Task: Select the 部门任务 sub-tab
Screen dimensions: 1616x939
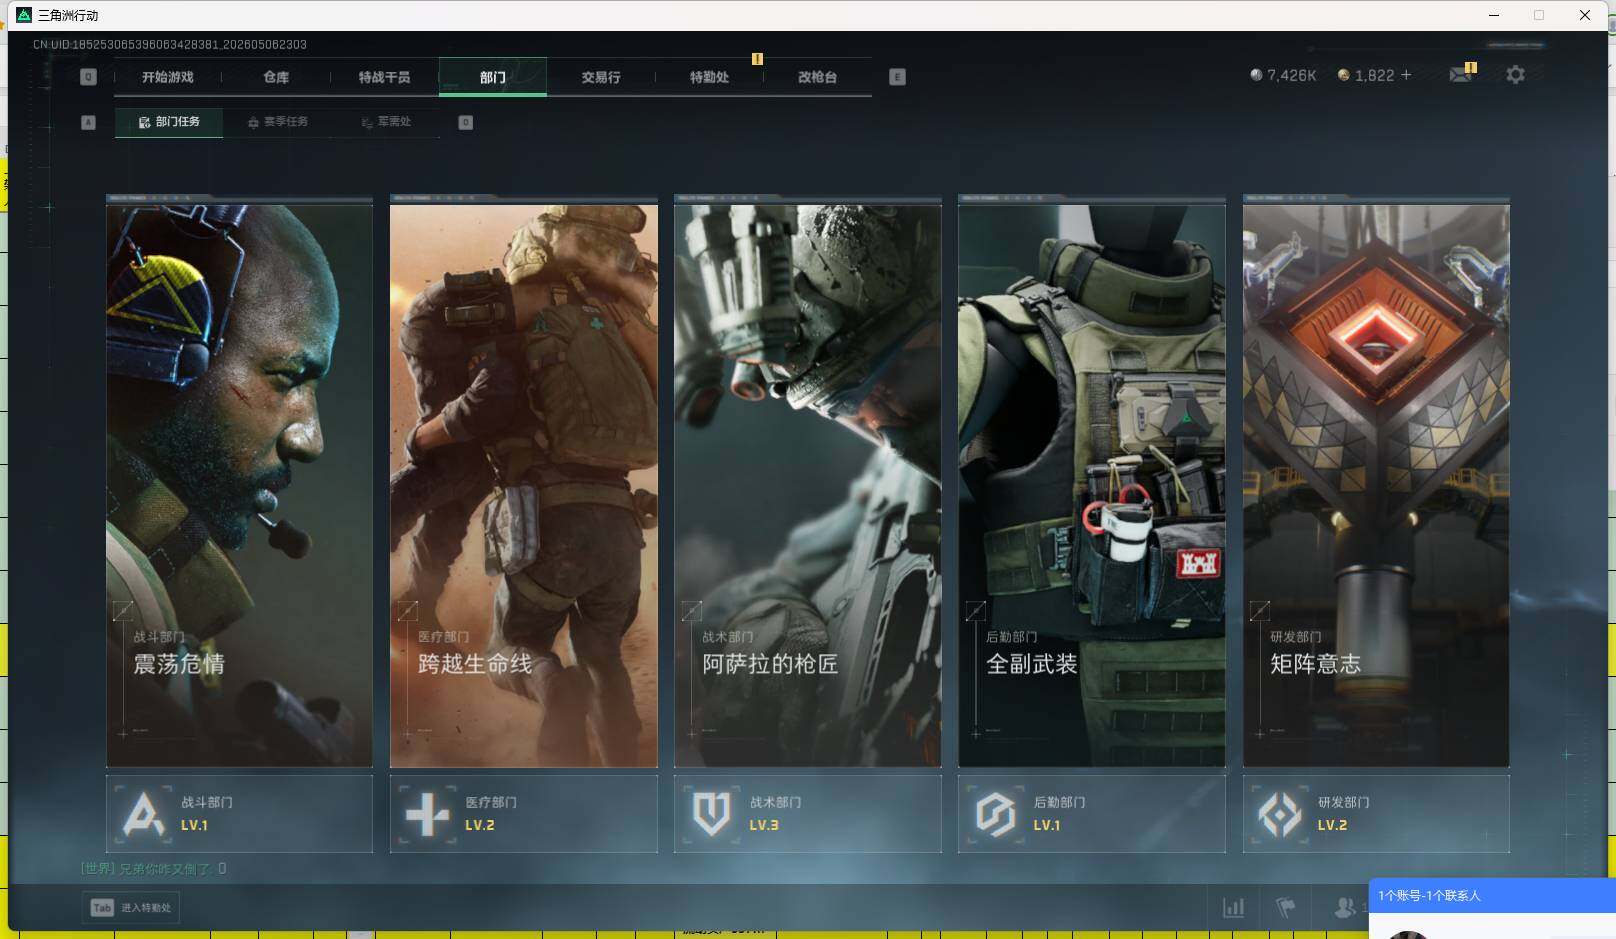Action: click(169, 122)
